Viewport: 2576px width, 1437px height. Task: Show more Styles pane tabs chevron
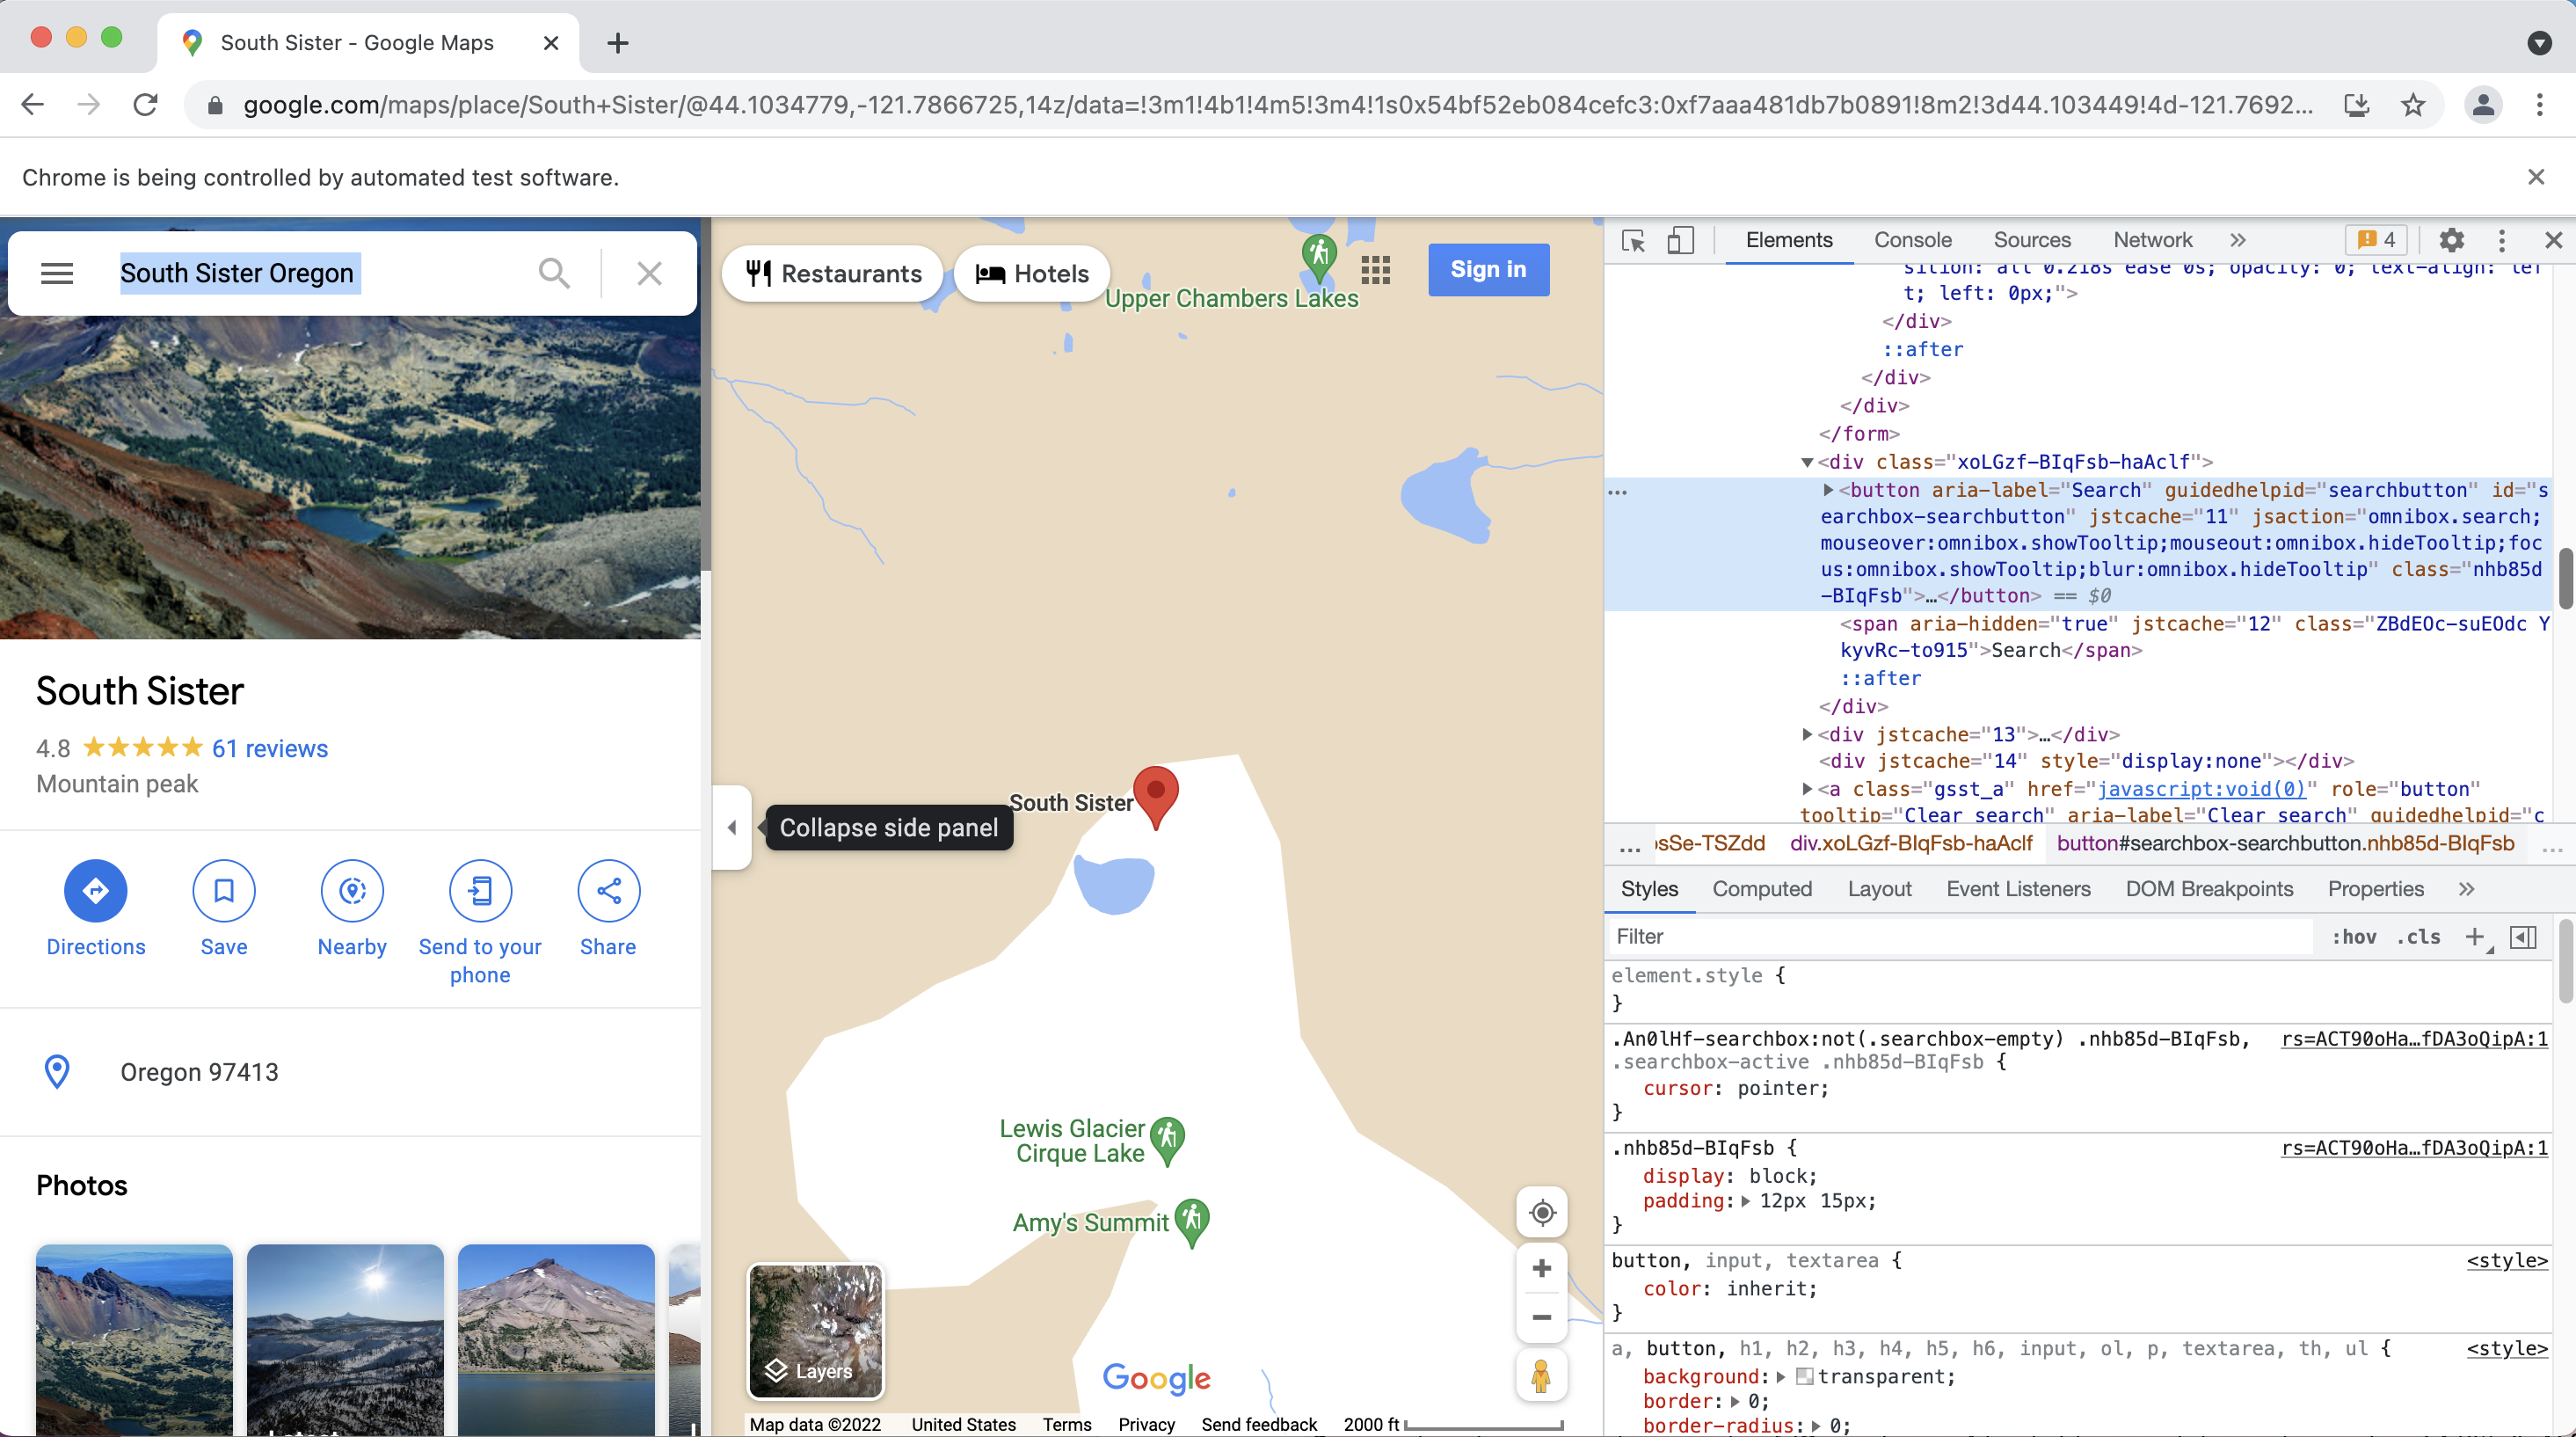pyautogui.click(x=2466, y=889)
